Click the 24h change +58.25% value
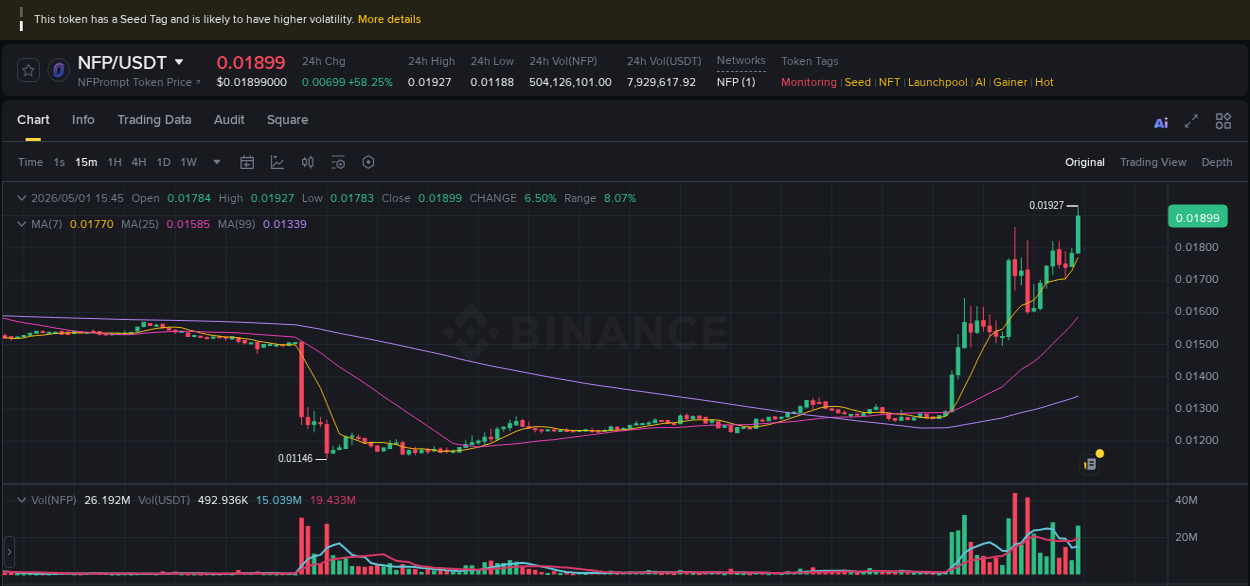The image size is (1250, 586). pyautogui.click(x=370, y=82)
